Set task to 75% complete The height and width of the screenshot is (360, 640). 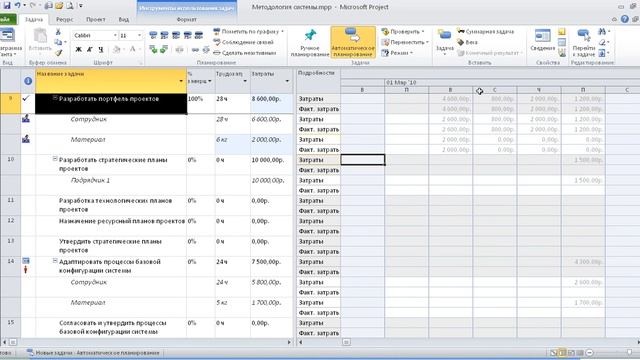pyautogui.click(x=187, y=36)
